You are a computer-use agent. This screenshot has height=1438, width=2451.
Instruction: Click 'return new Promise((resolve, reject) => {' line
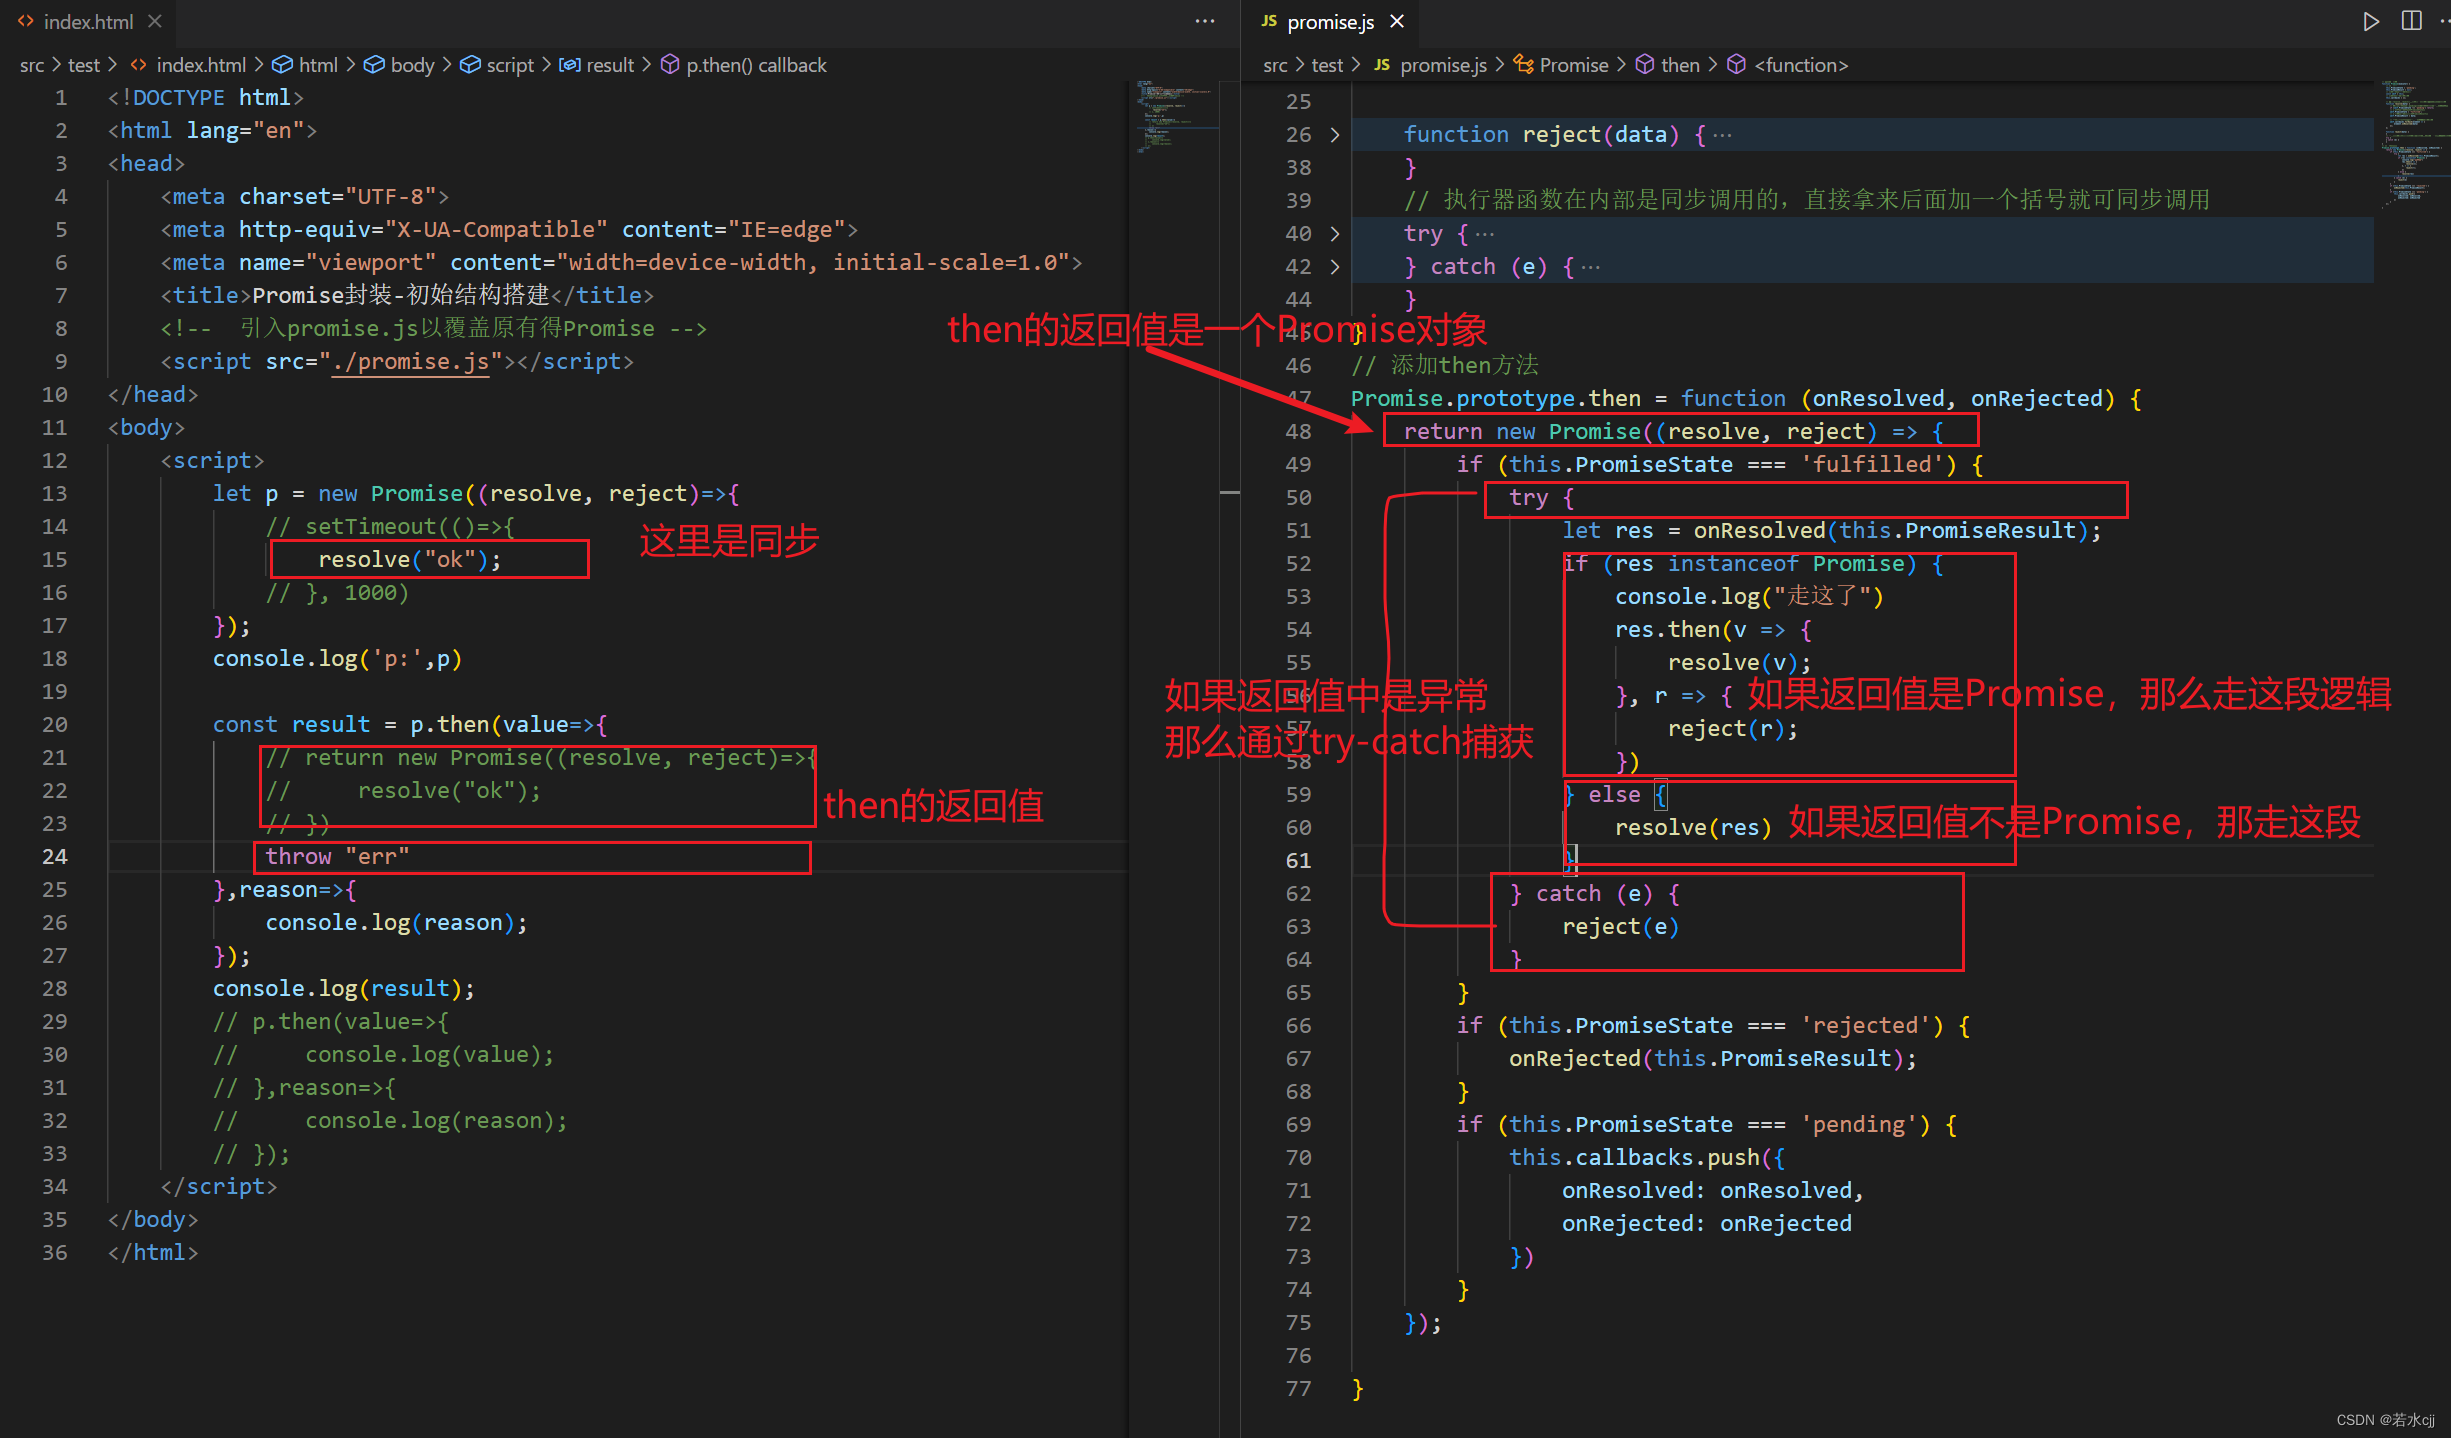tap(1674, 431)
